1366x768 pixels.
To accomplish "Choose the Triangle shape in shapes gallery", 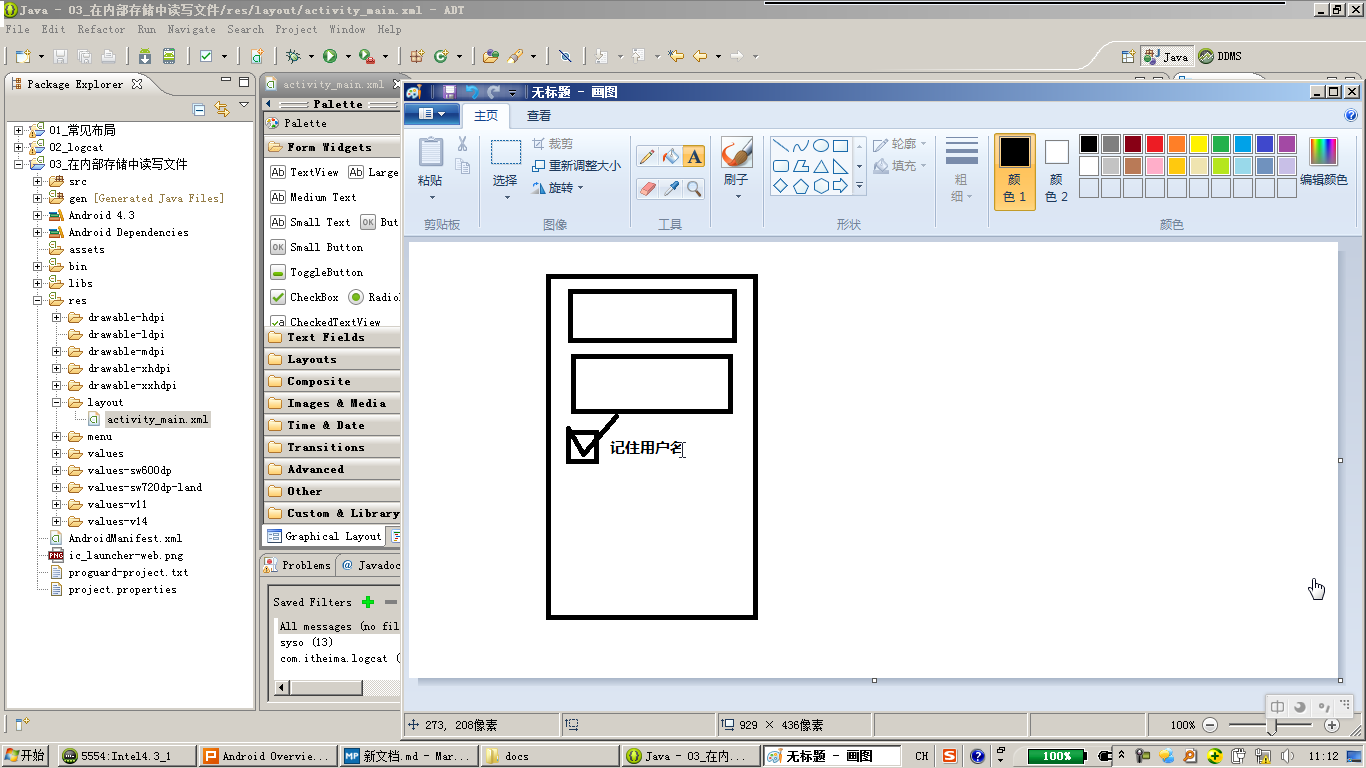I will tap(821, 166).
